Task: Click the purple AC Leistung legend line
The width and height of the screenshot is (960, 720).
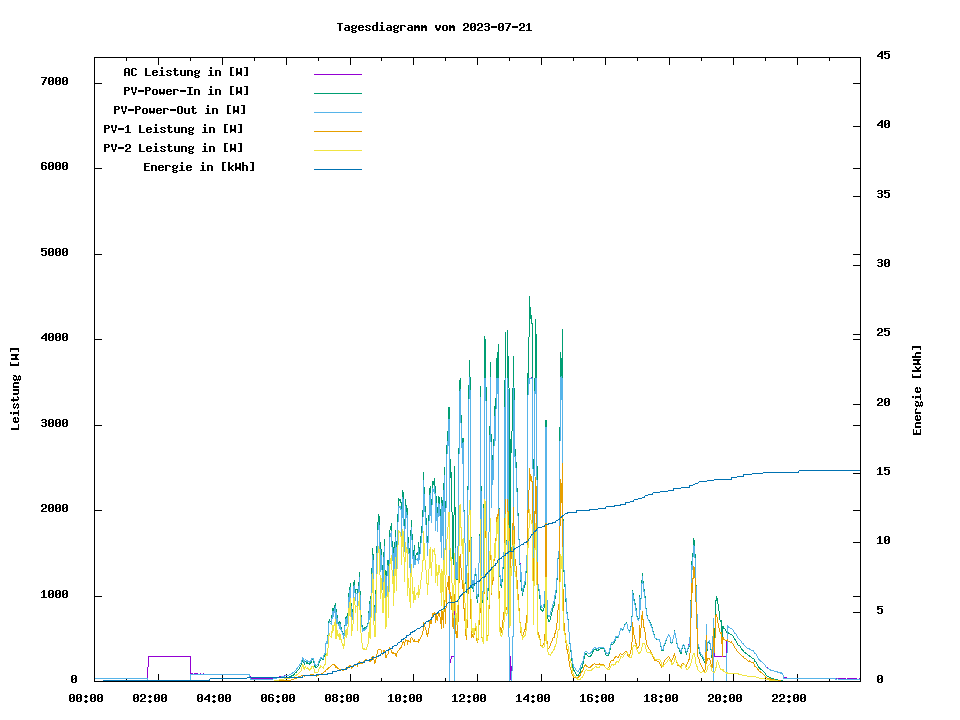Action: (x=337, y=74)
